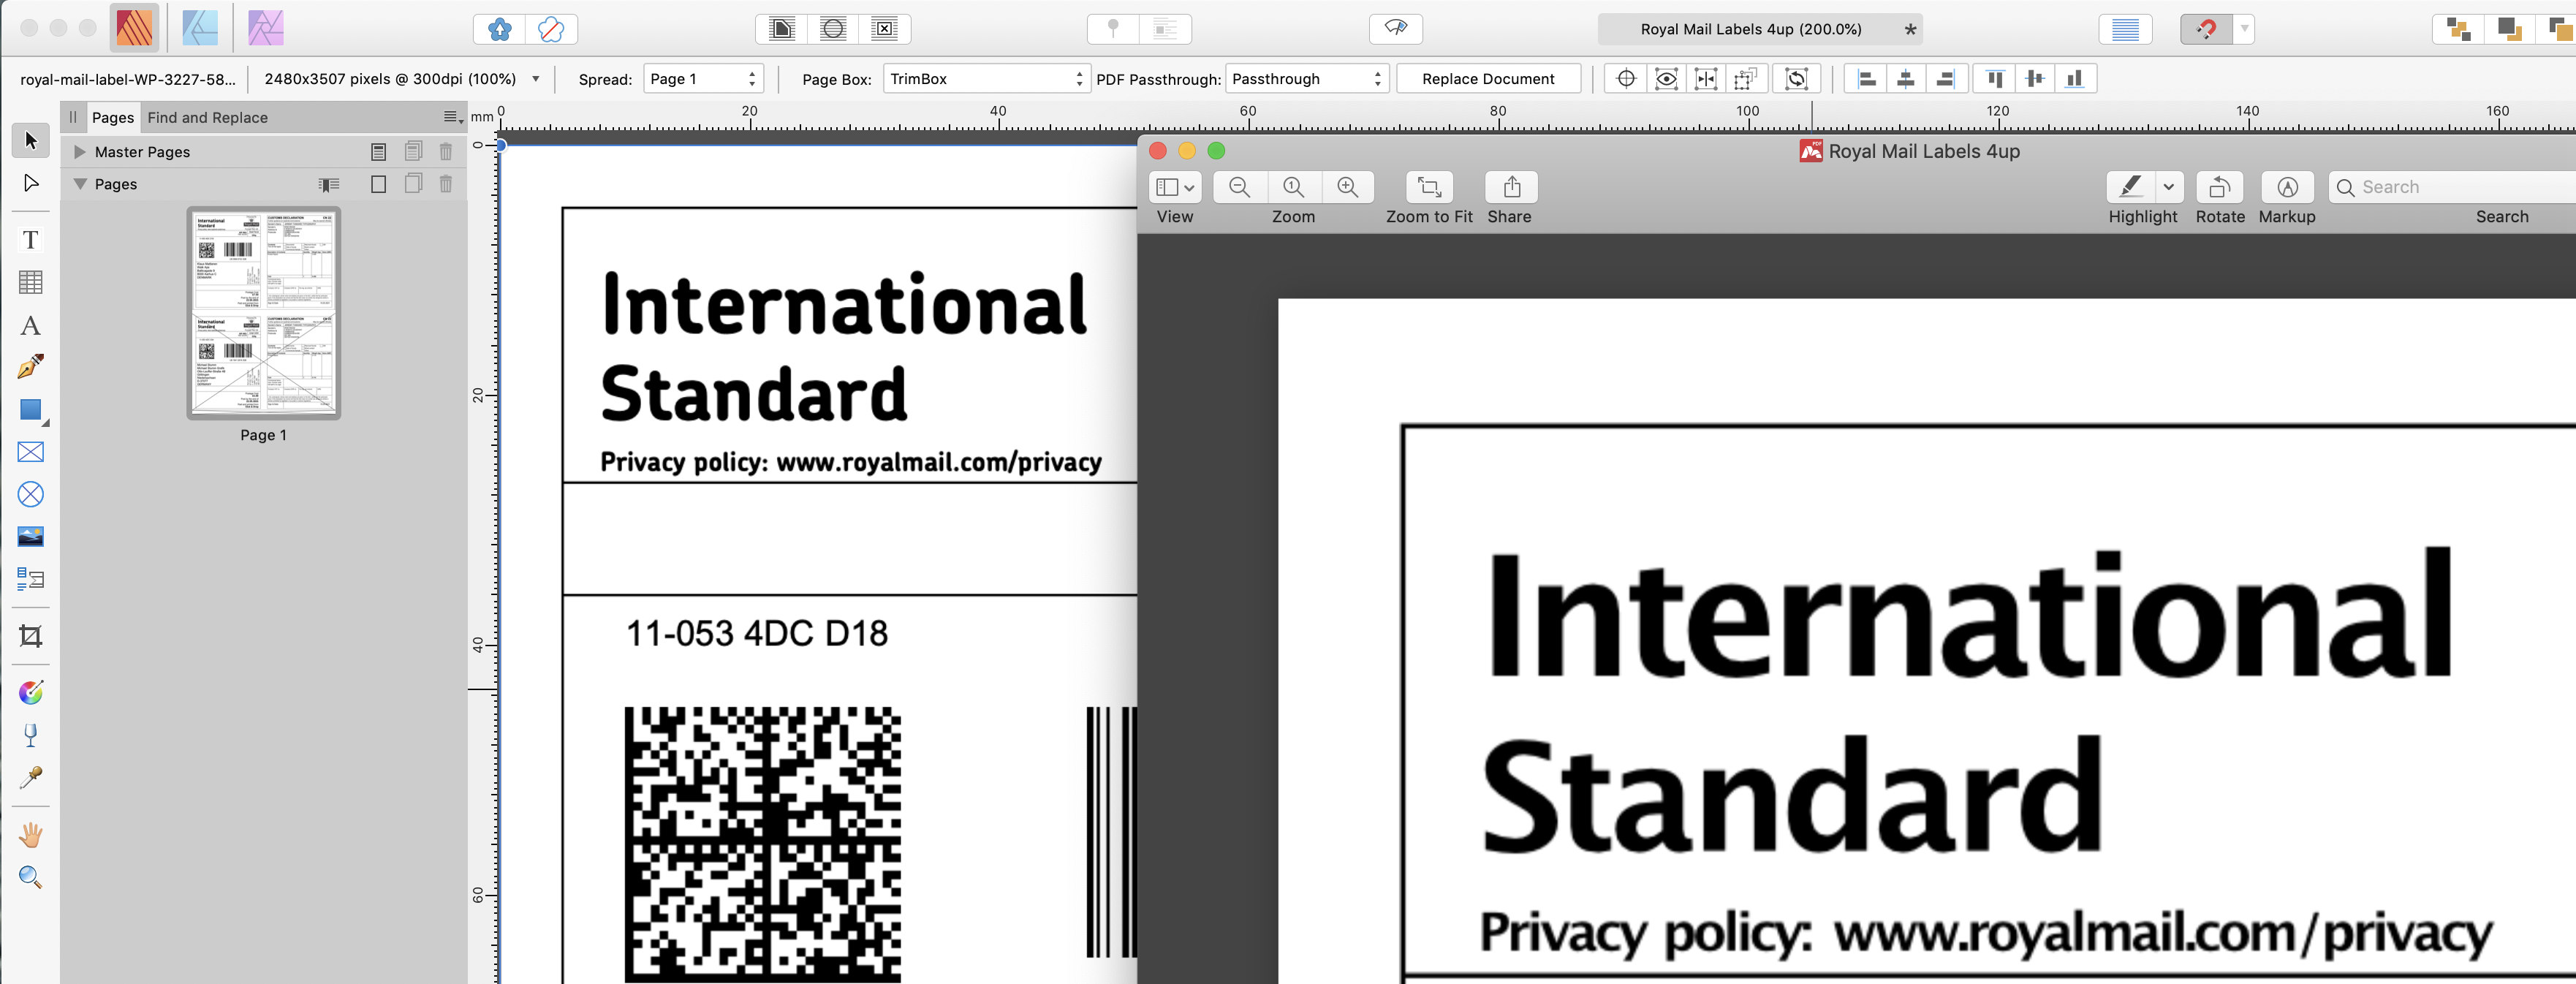Image resolution: width=2576 pixels, height=984 pixels.
Task: Select the Frame Text tool
Action: click(x=30, y=239)
